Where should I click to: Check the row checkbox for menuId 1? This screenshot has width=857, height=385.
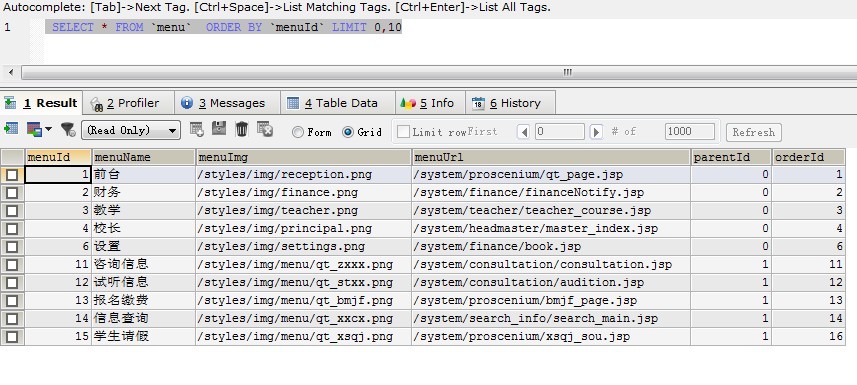pyautogui.click(x=12, y=175)
